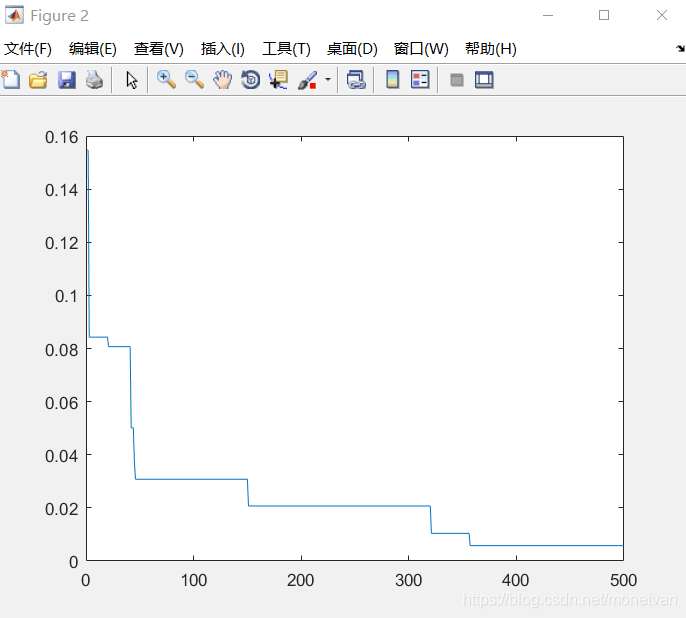
Task: Click the Figure 2 window title text
Action: (60, 16)
